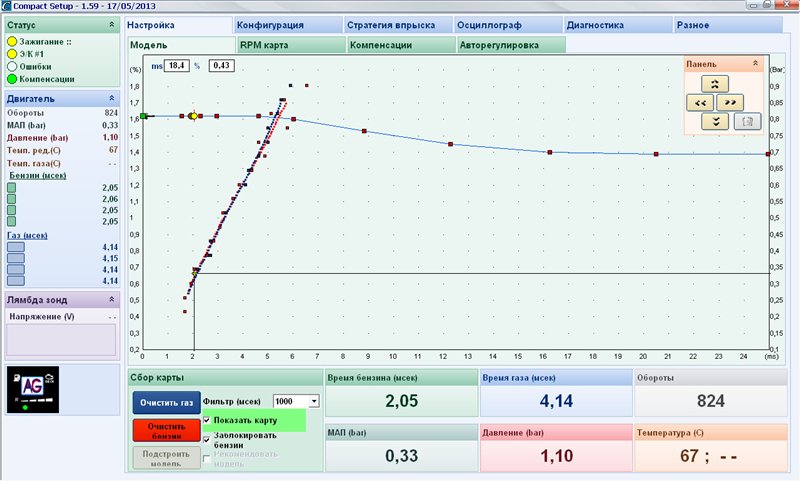The image size is (800, 481).
Task: Toggle the Заблокировать бензин checkbox
Action: (207, 436)
